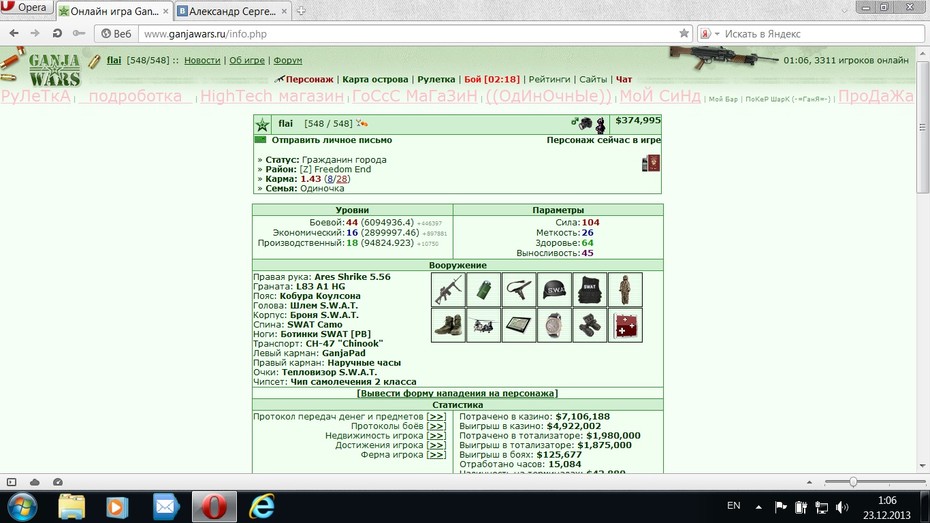Click the Новости link
Image resolution: width=930 pixels, height=523 pixels.
[x=202, y=60]
